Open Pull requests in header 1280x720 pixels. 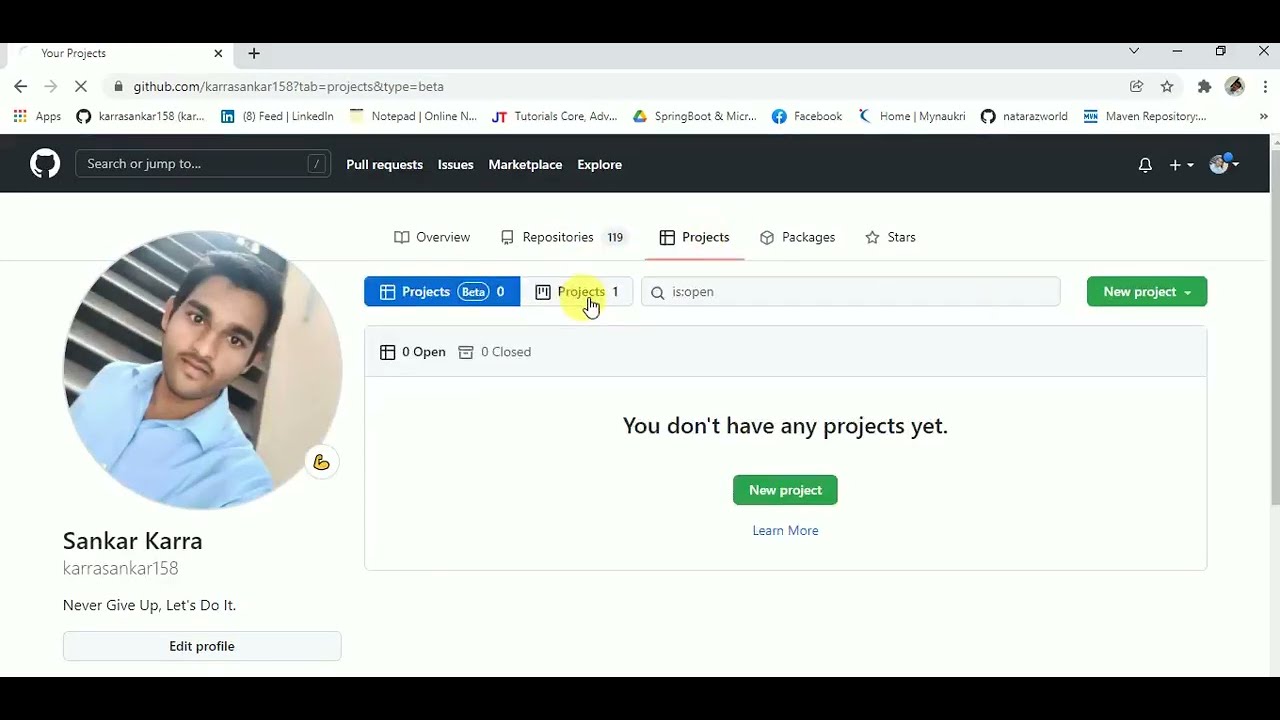(x=384, y=164)
